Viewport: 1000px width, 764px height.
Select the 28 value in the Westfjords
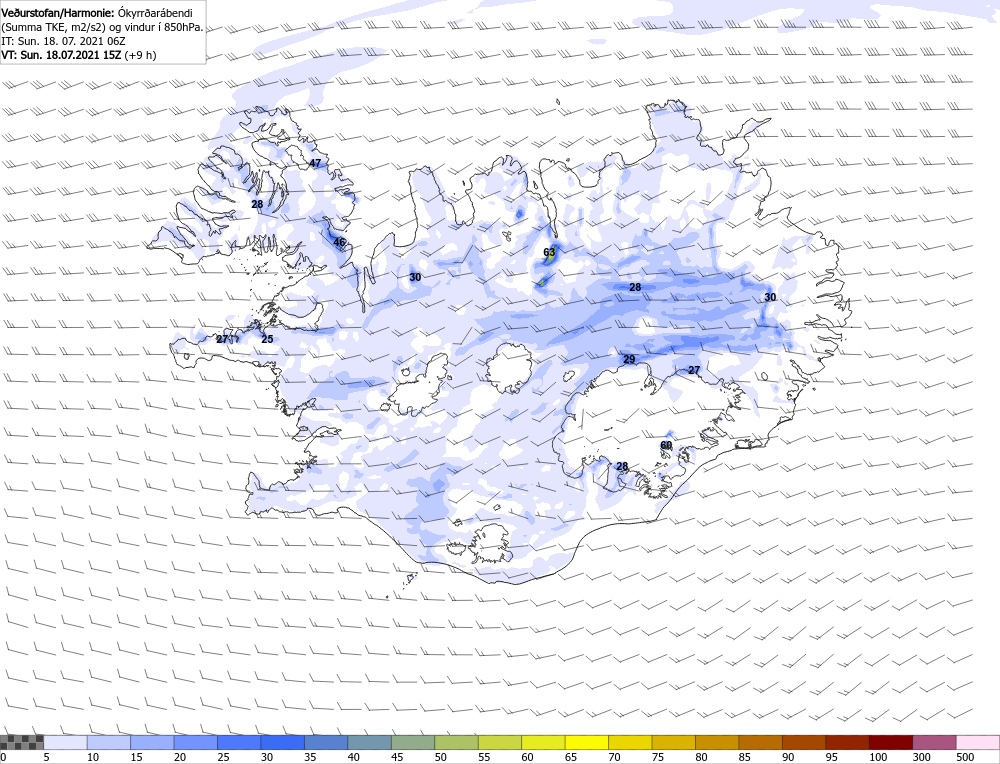coord(257,204)
